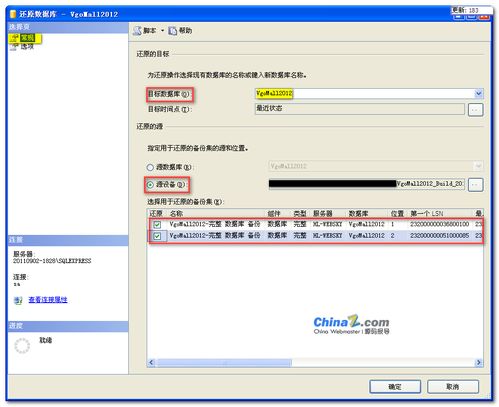
Task: Select the source database radio button
Action: pyautogui.click(x=150, y=167)
